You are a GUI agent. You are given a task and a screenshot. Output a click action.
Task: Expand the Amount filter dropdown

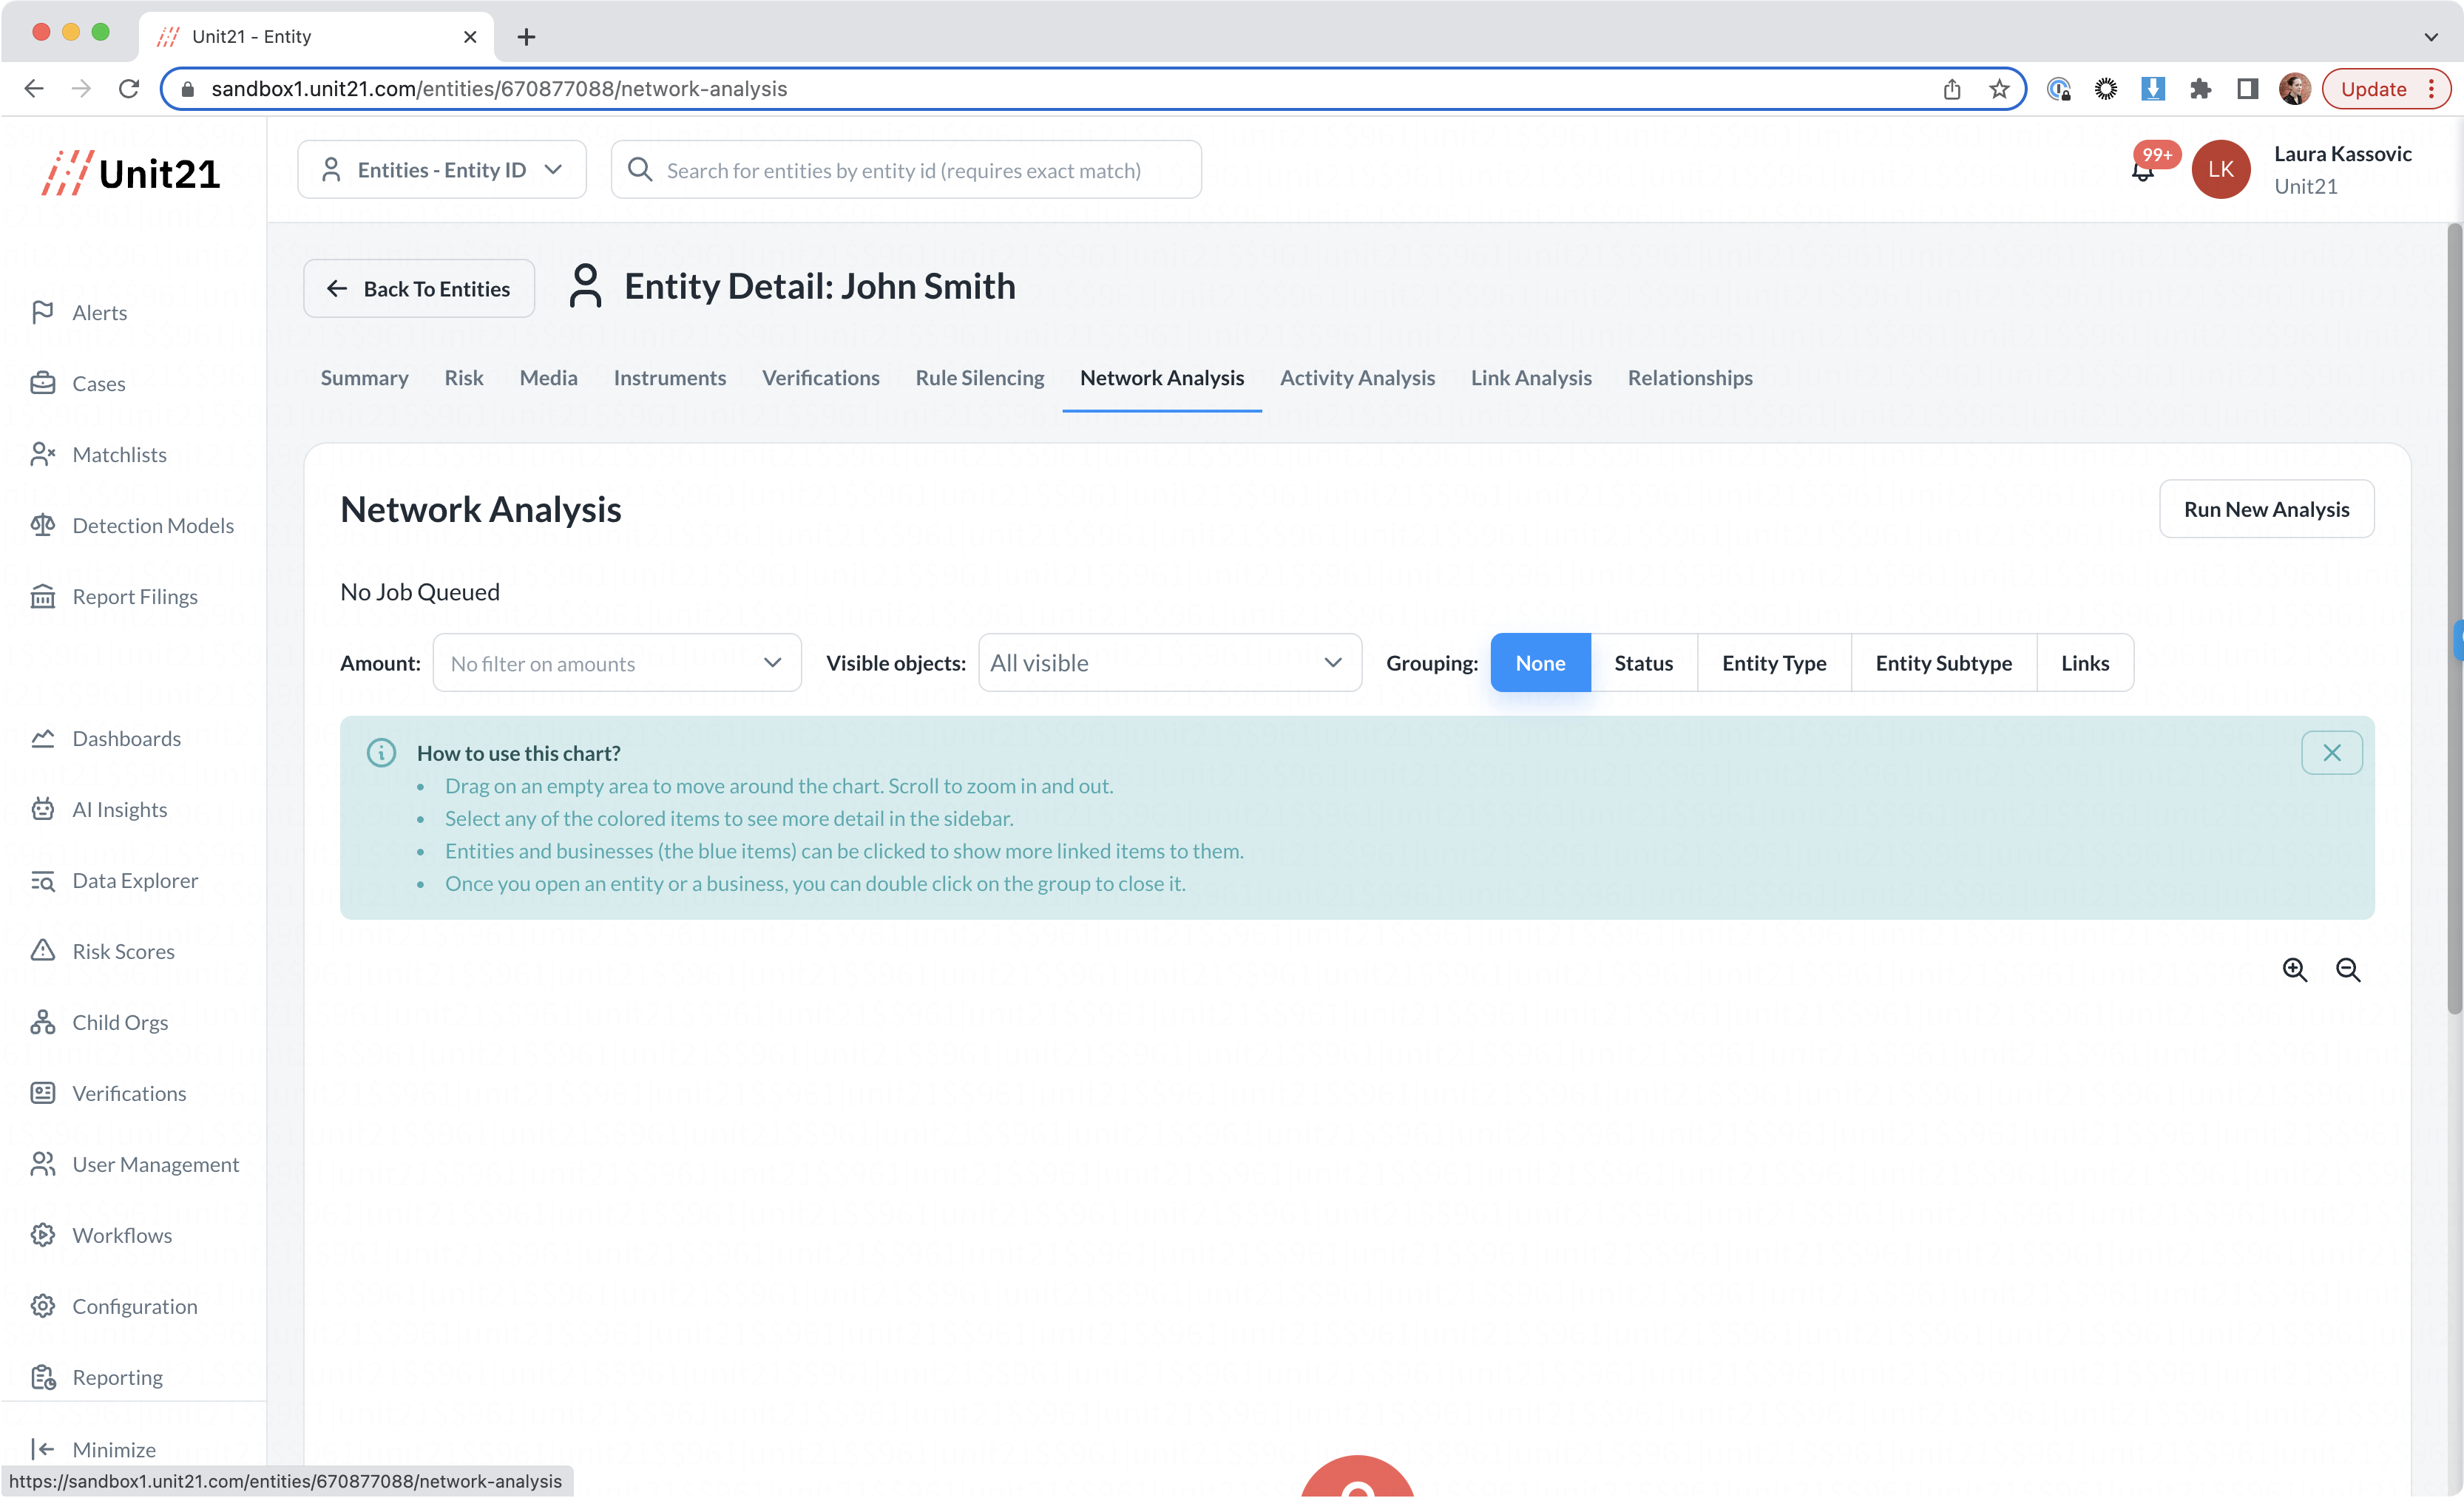tap(616, 663)
